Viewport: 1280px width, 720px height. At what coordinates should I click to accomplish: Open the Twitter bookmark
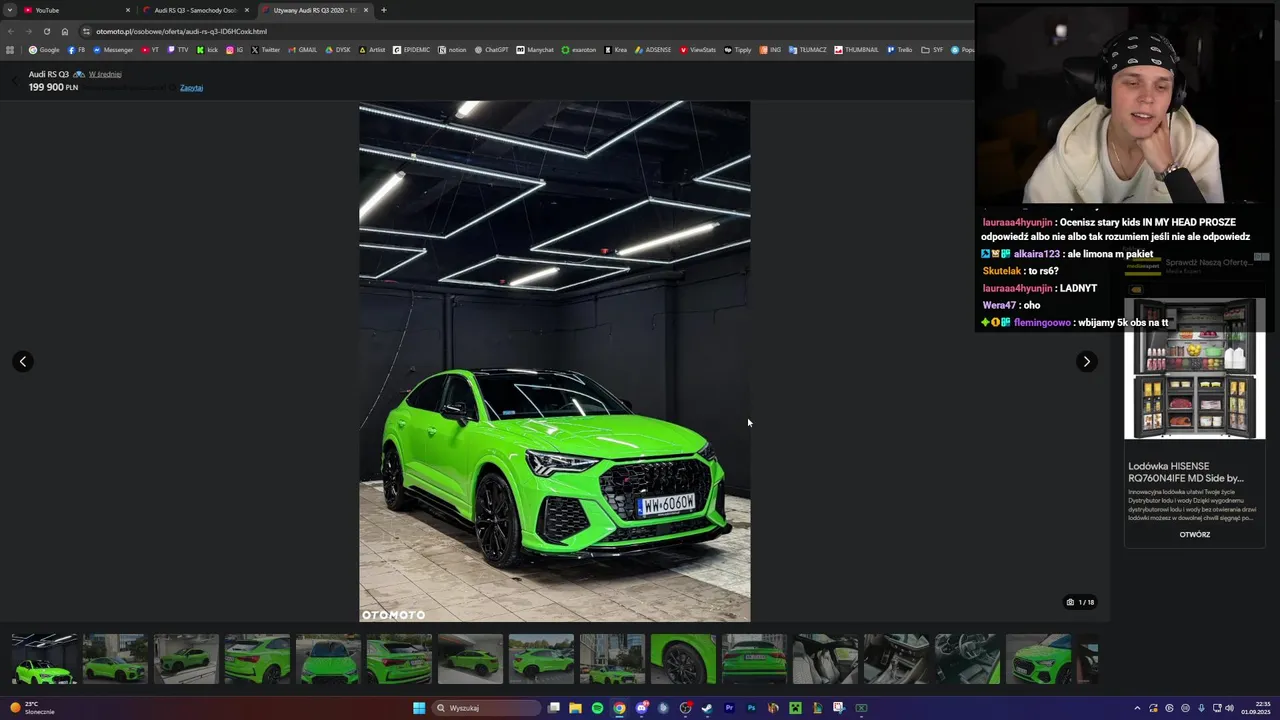(x=266, y=50)
